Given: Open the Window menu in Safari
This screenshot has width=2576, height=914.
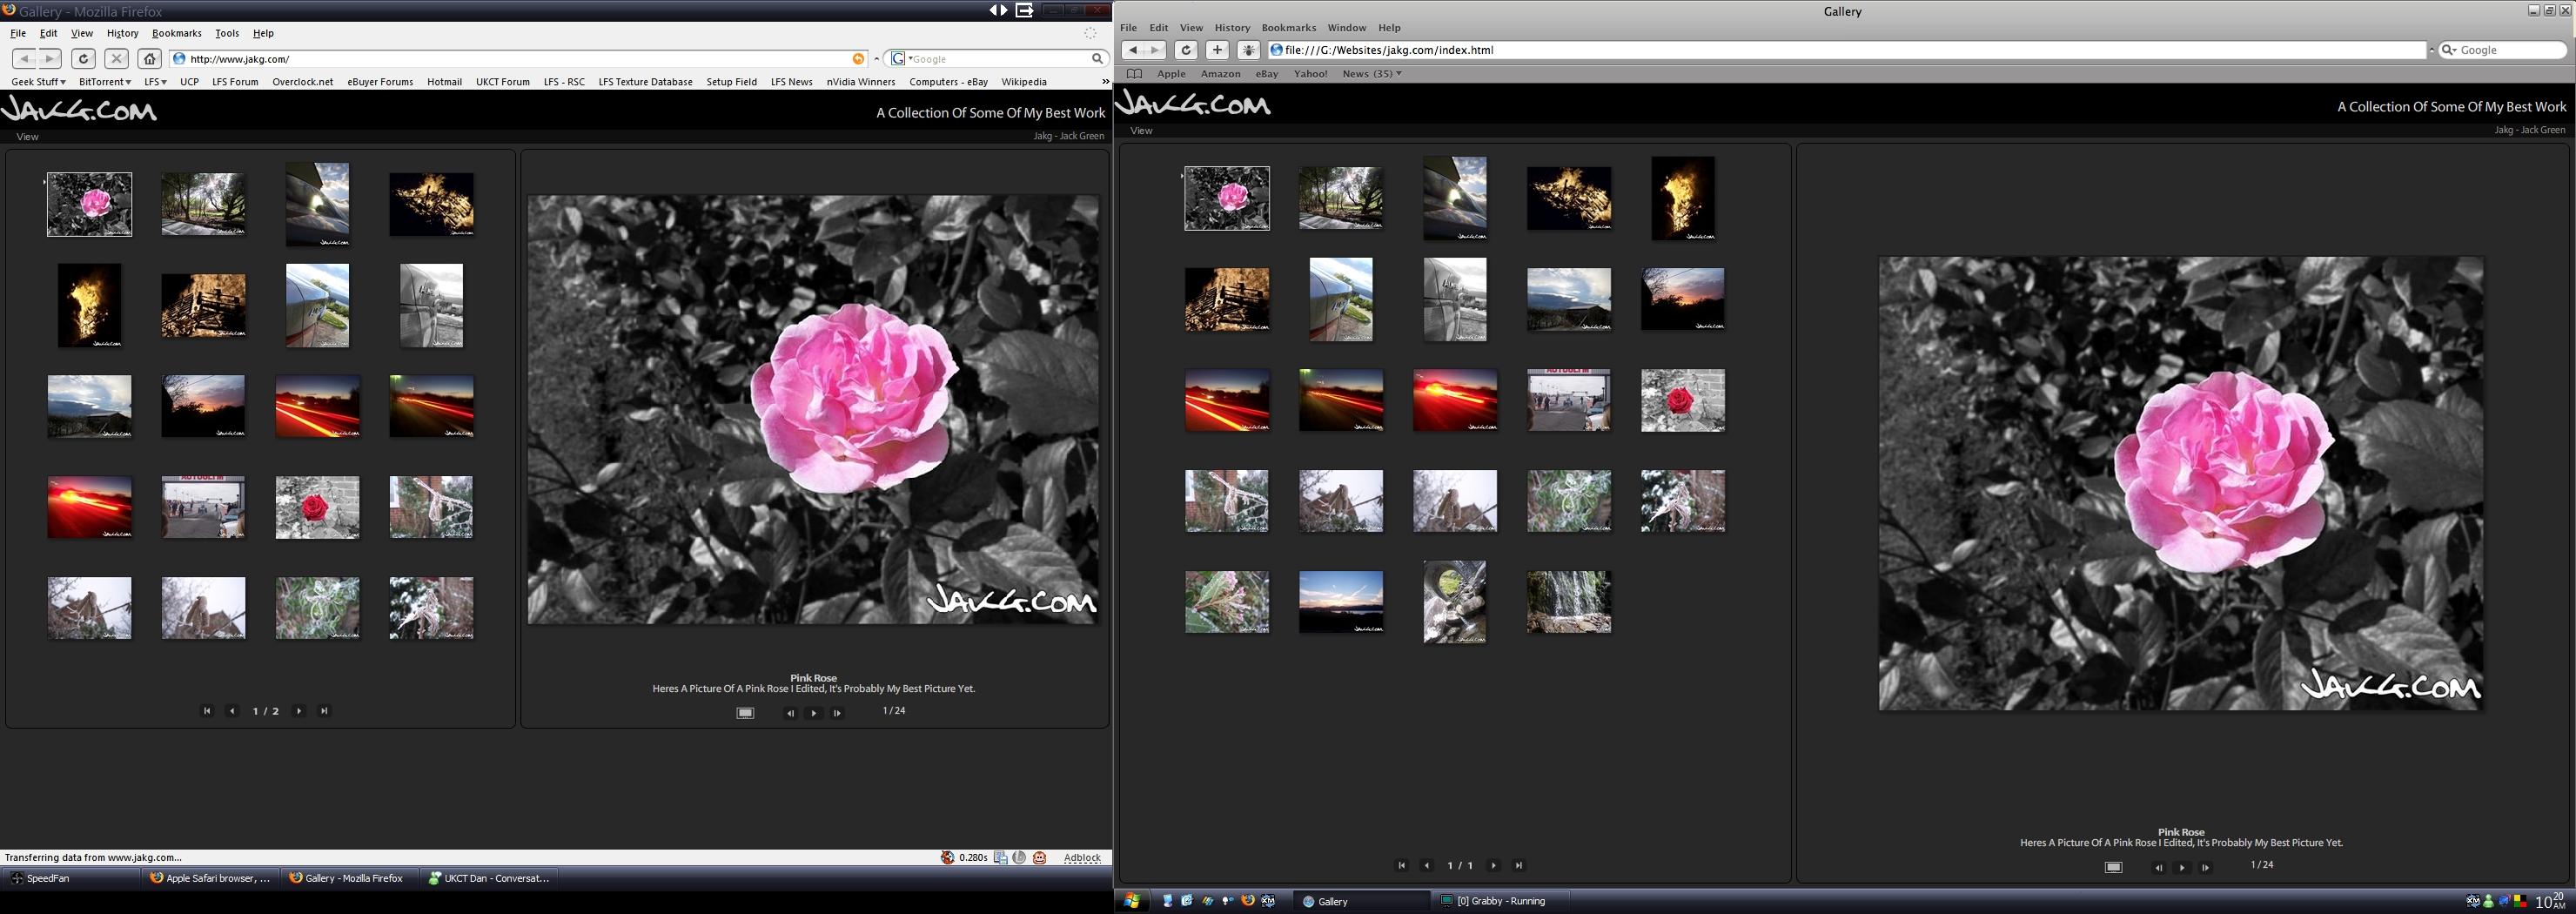Looking at the screenshot, I should pos(1347,28).
